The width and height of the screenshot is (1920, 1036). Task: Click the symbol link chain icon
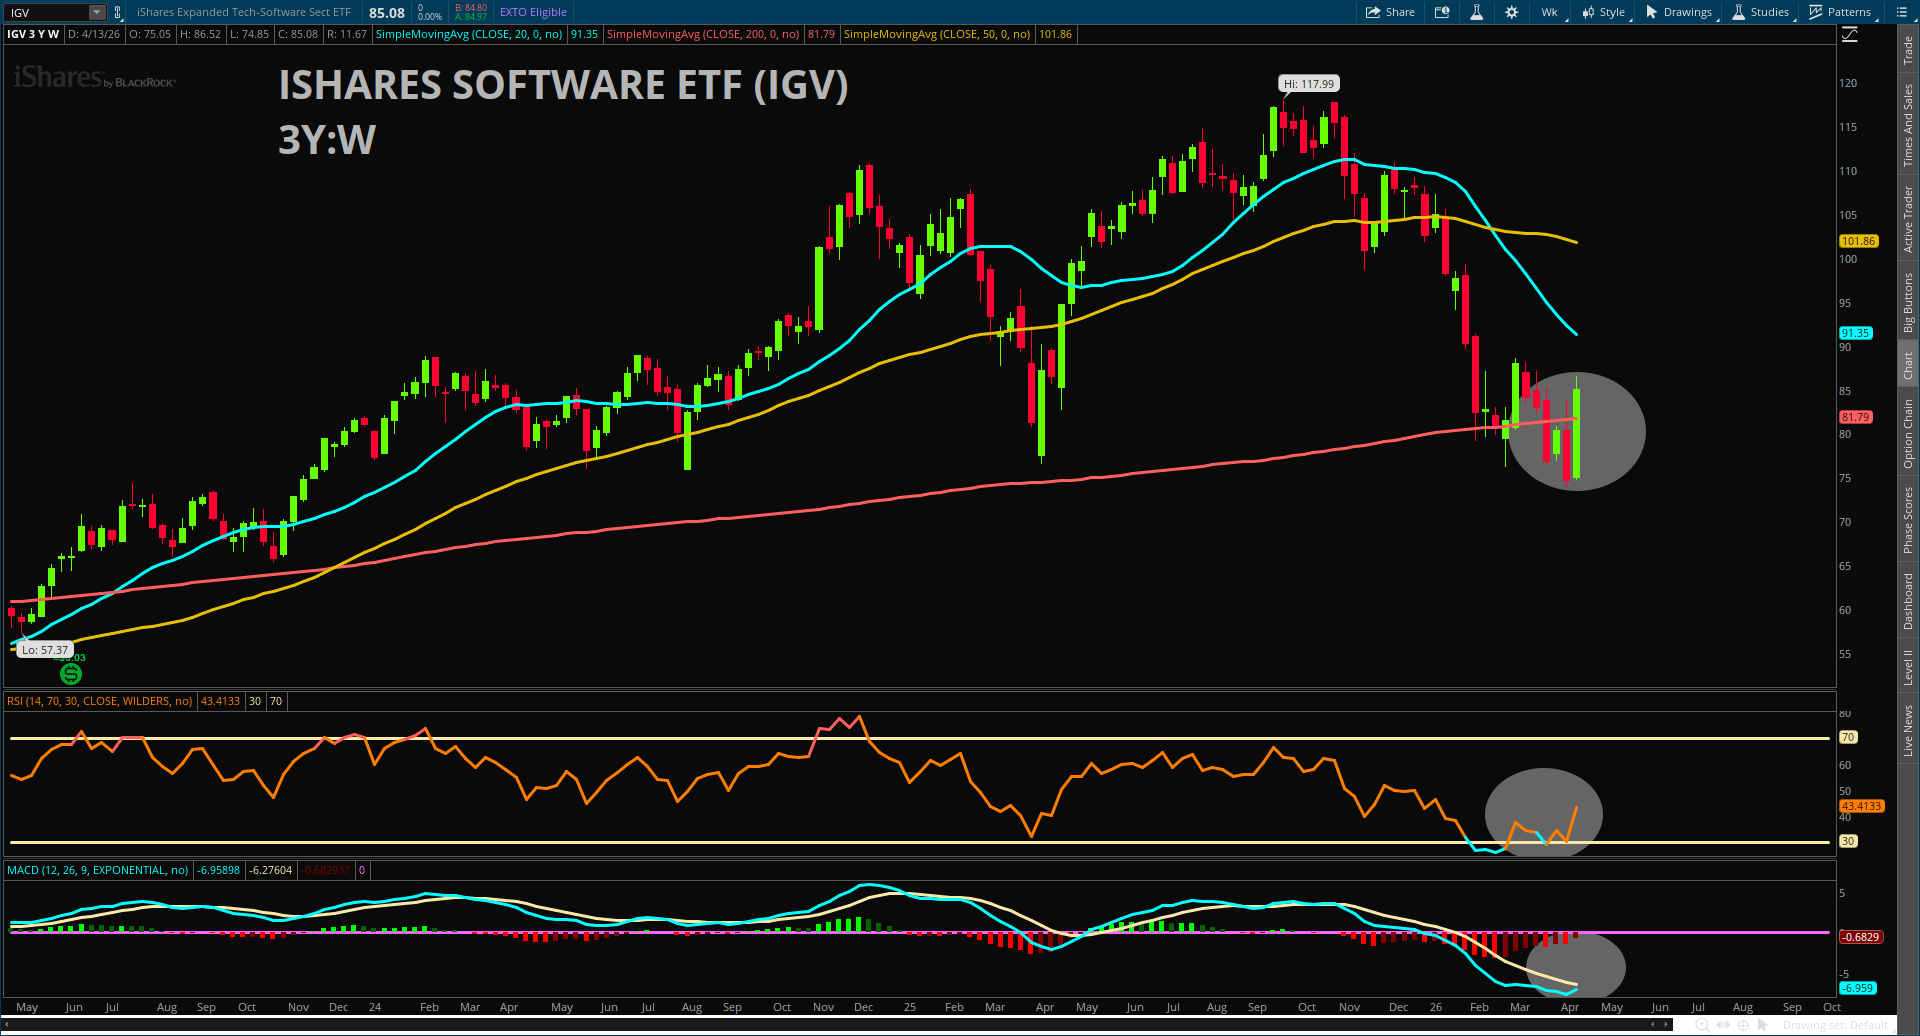tap(117, 13)
